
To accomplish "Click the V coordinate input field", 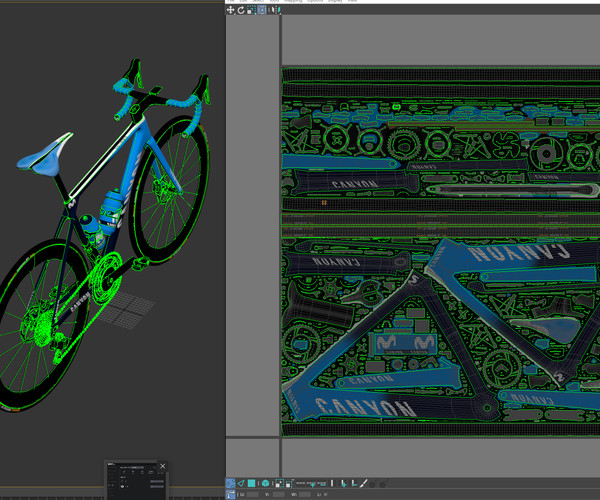I will pyautogui.click(x=279, y=495).
